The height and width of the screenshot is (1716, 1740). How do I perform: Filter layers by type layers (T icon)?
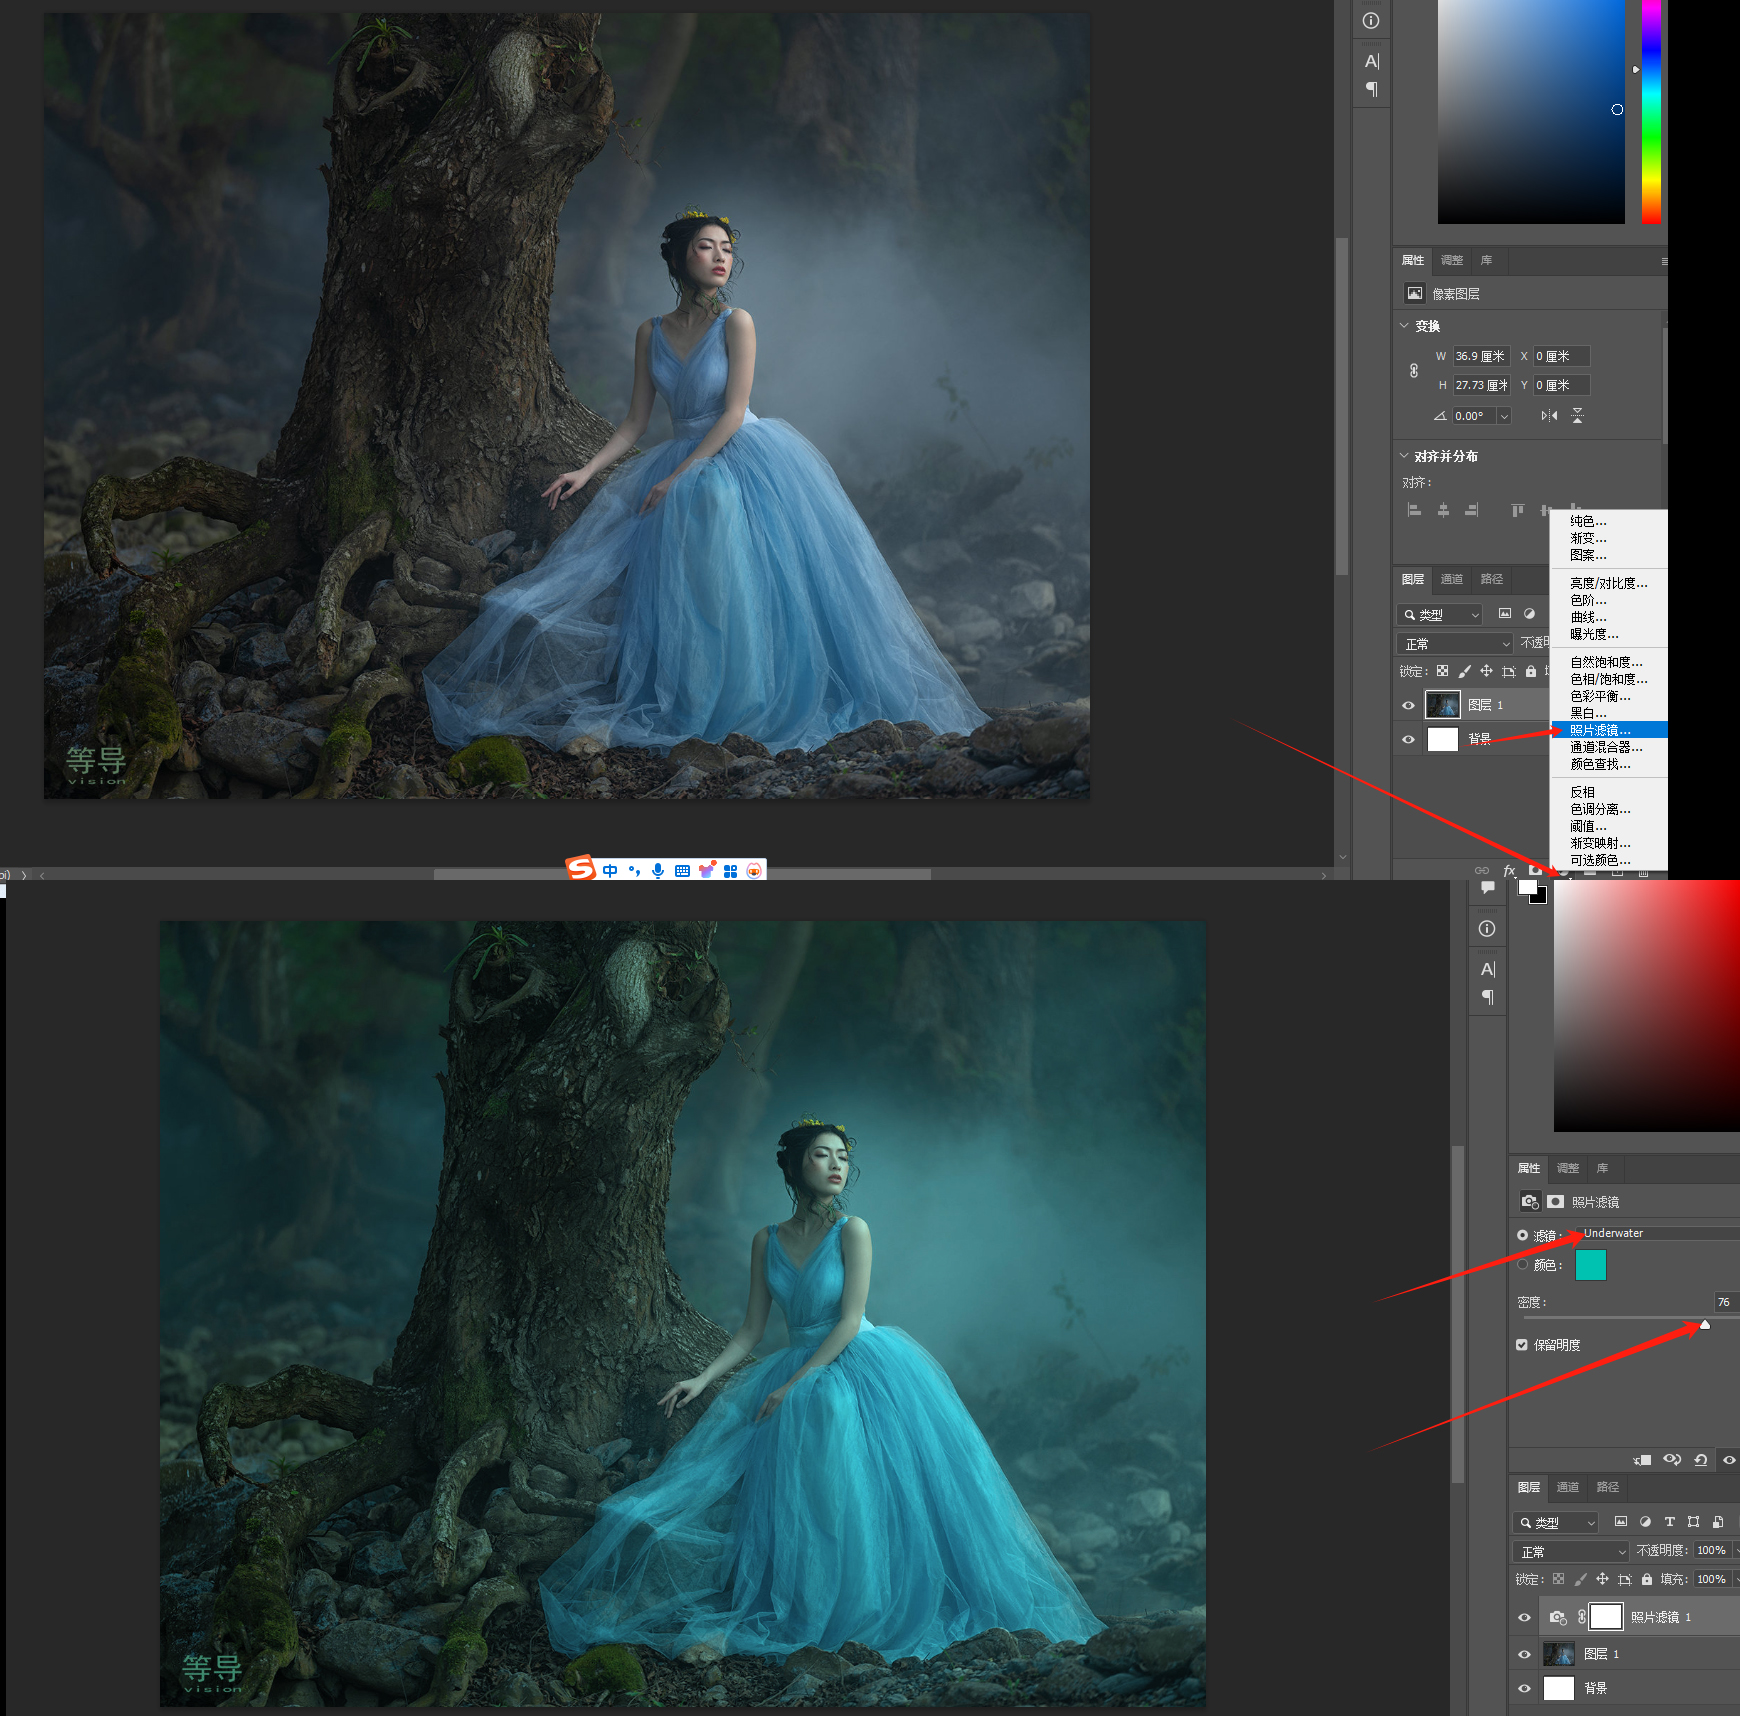1669,1522
